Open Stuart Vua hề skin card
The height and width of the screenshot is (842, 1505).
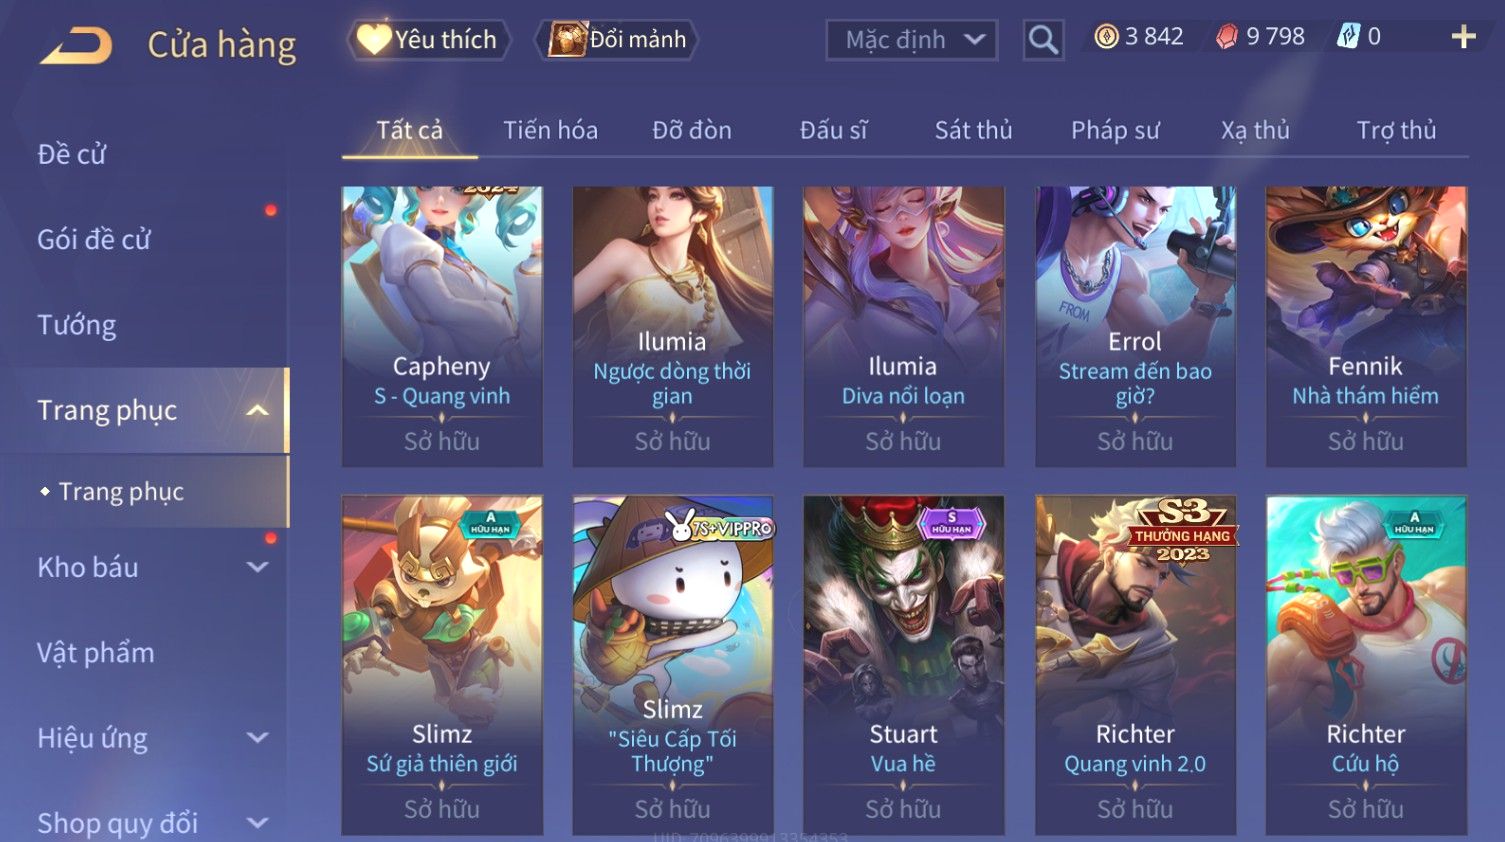click(x=903, y=665)
